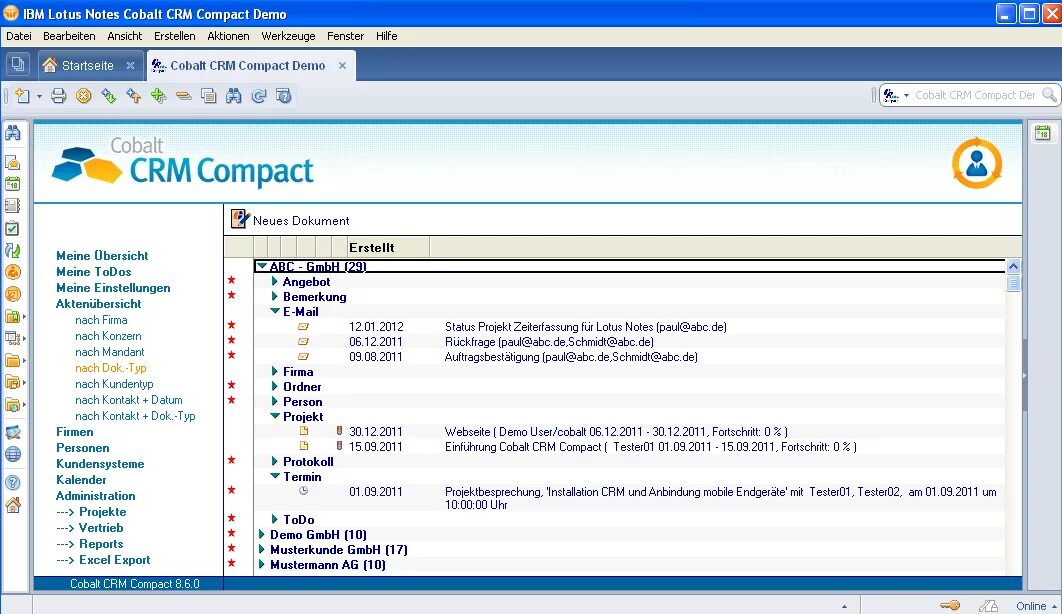Screen dimensions: 1062x614
Task: Click the binoculars Search icon in toolbar
Action: click(x=234, y=96)
